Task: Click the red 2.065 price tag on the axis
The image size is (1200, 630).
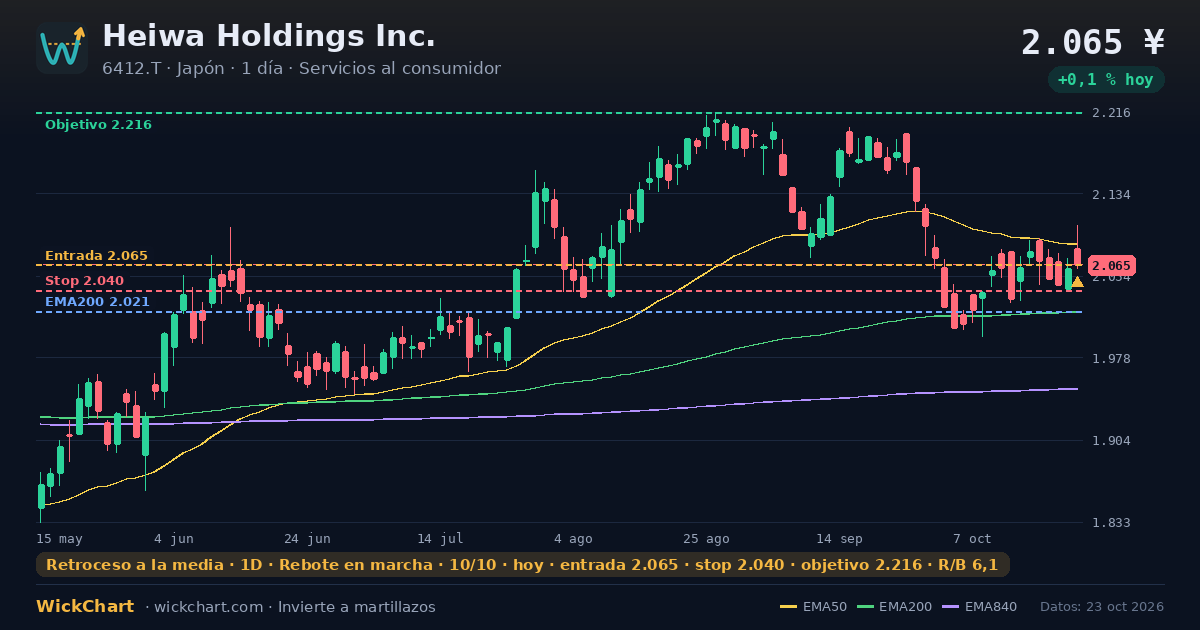Action: click(1111, 266)
